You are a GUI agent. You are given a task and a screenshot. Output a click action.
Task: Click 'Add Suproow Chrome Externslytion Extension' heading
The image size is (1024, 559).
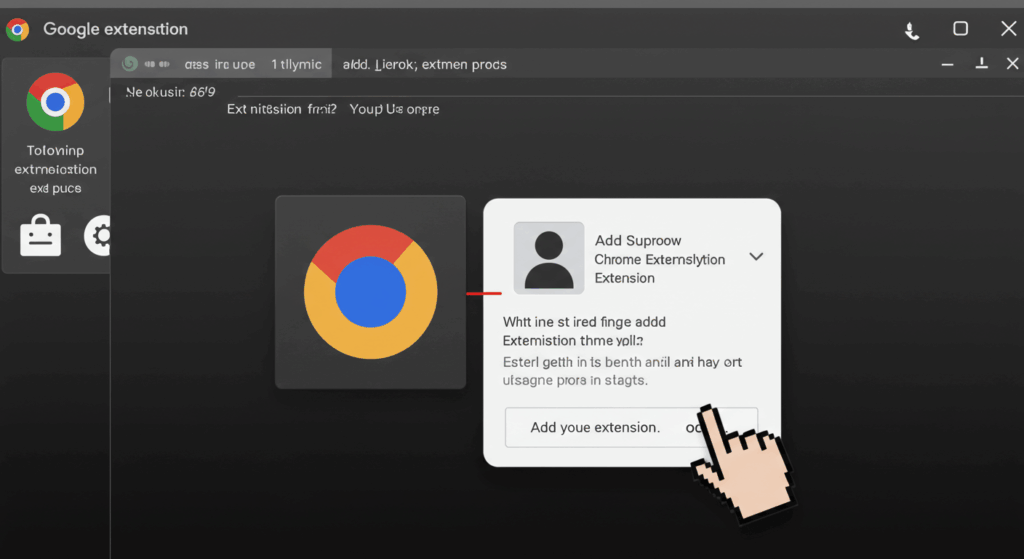tap(660, 259)
